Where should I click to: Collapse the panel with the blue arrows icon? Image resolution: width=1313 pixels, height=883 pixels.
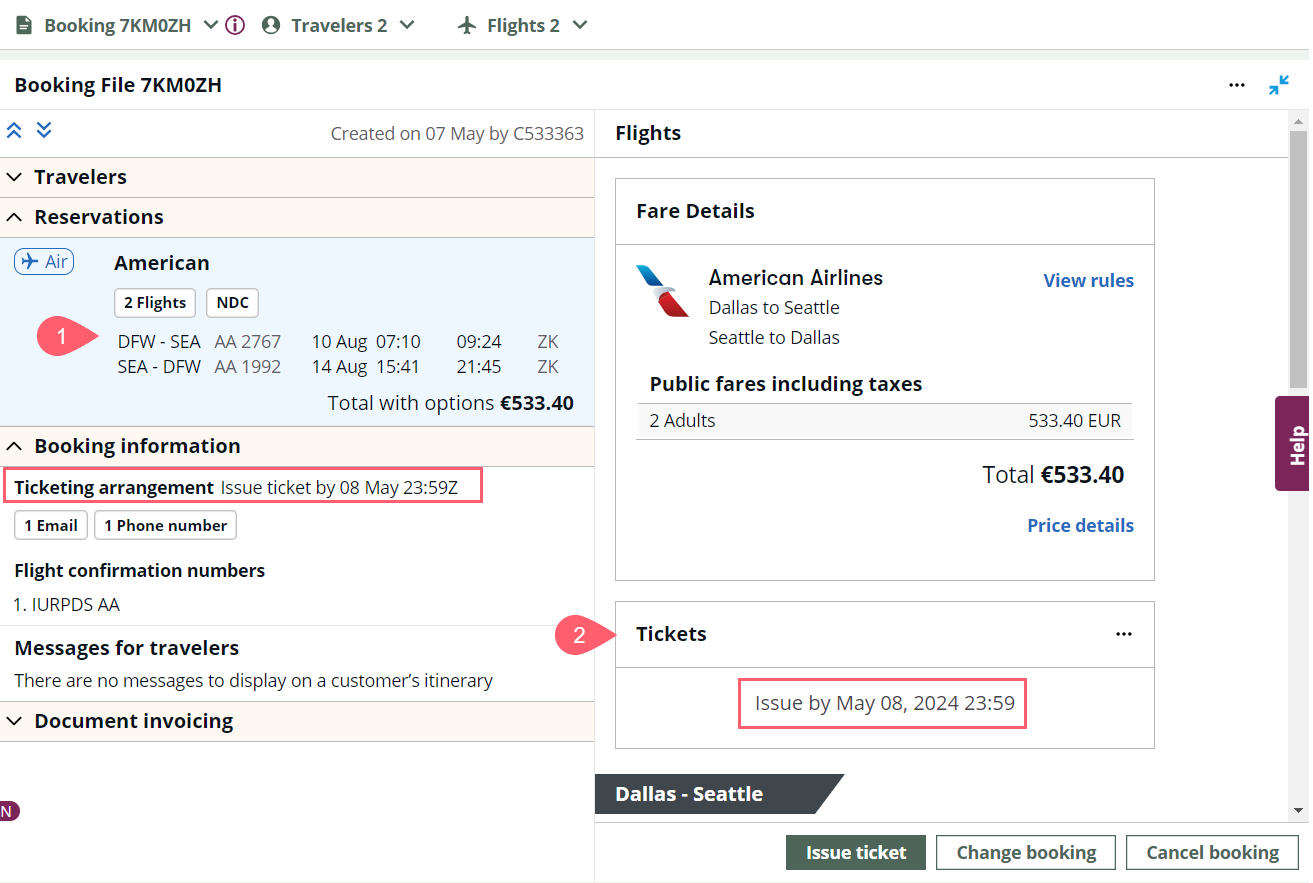point(1279,85)
